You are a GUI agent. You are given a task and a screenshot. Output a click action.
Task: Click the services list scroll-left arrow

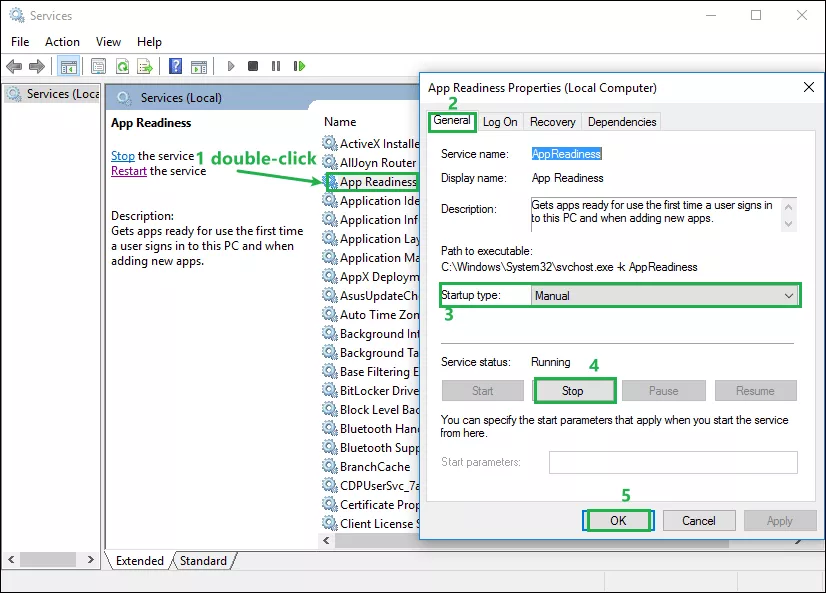pos(326,540)
